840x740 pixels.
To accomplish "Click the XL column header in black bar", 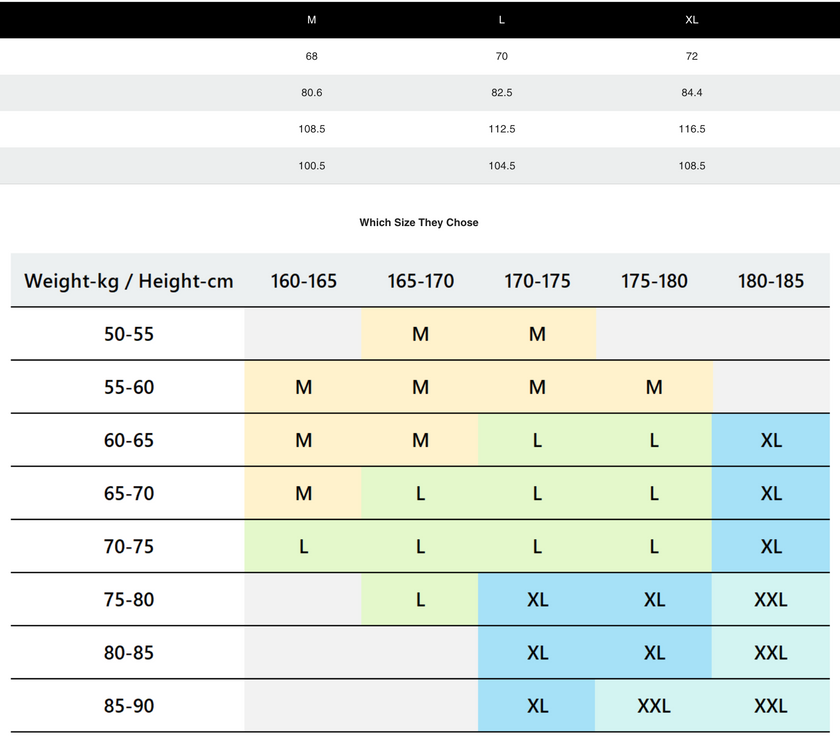I will (x=692, y=20).
